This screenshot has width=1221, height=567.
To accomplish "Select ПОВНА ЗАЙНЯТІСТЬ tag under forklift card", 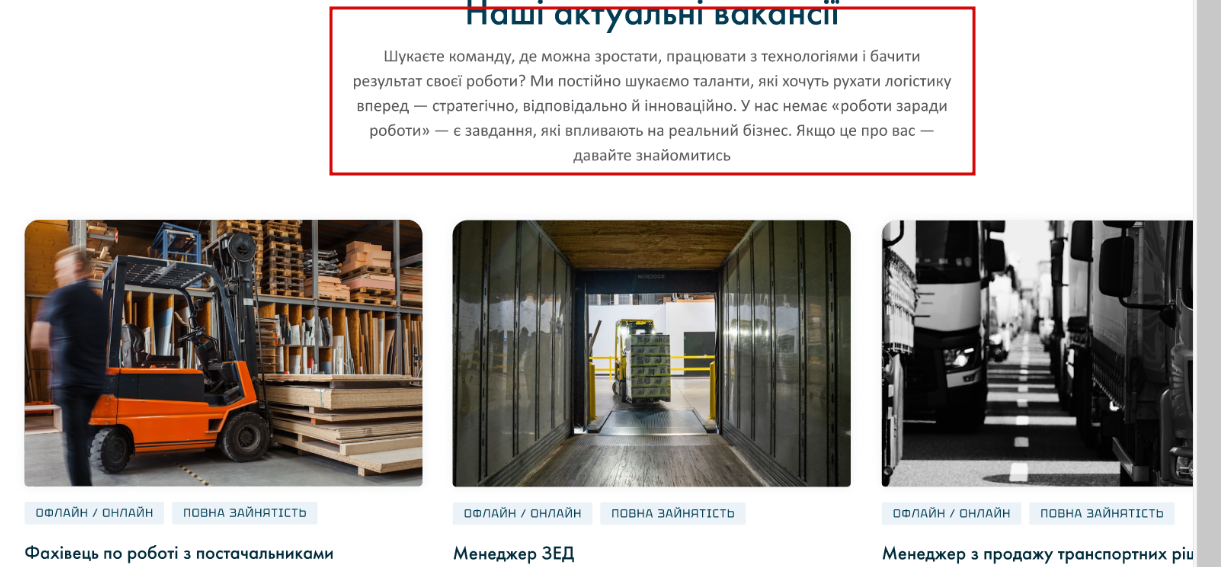I will tap(244, 513).
